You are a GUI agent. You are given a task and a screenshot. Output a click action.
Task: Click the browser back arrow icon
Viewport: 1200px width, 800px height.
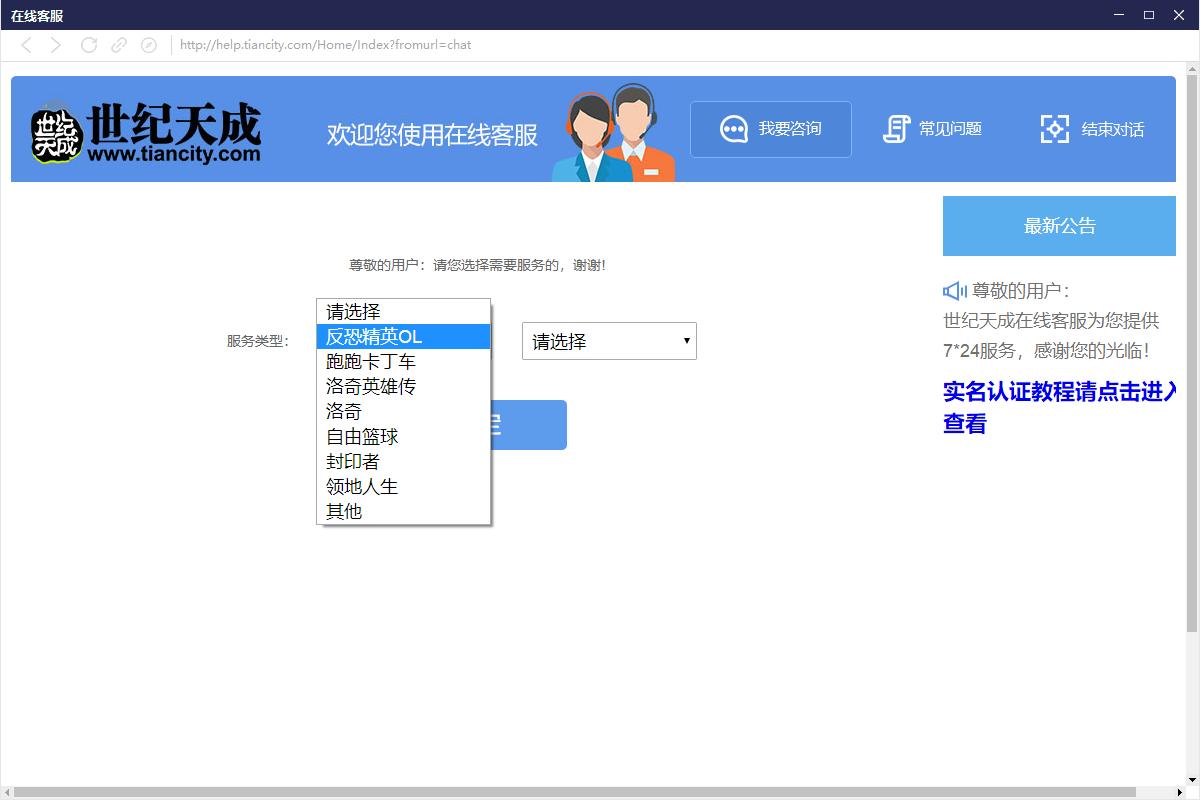tap(27, 45)
